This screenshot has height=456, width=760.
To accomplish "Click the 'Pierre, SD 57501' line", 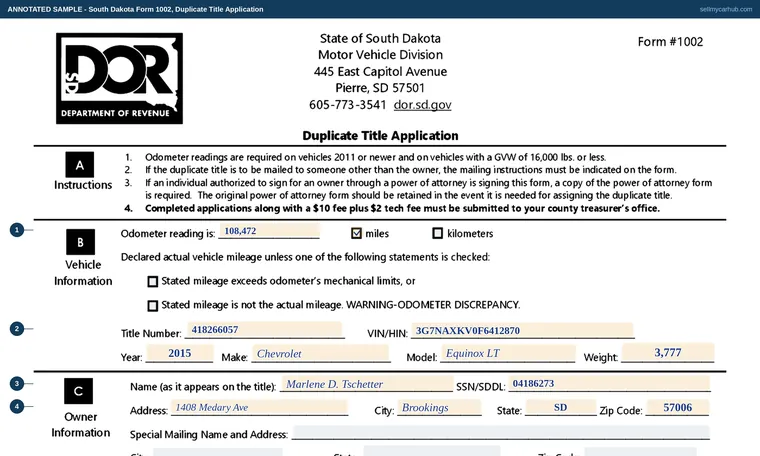I will [x=380, y=88].
